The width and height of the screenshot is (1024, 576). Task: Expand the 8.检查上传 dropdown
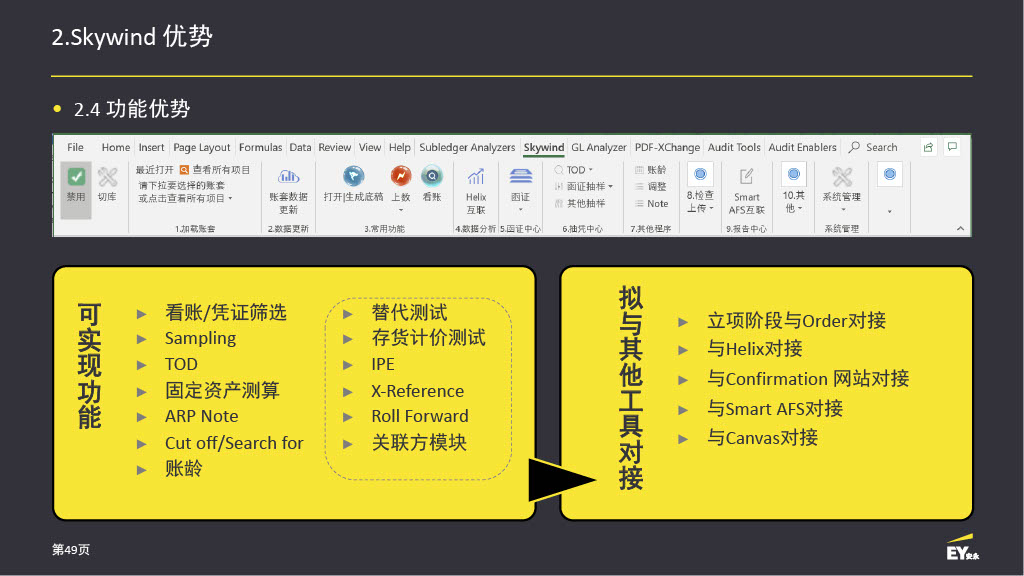click(700, 188)
